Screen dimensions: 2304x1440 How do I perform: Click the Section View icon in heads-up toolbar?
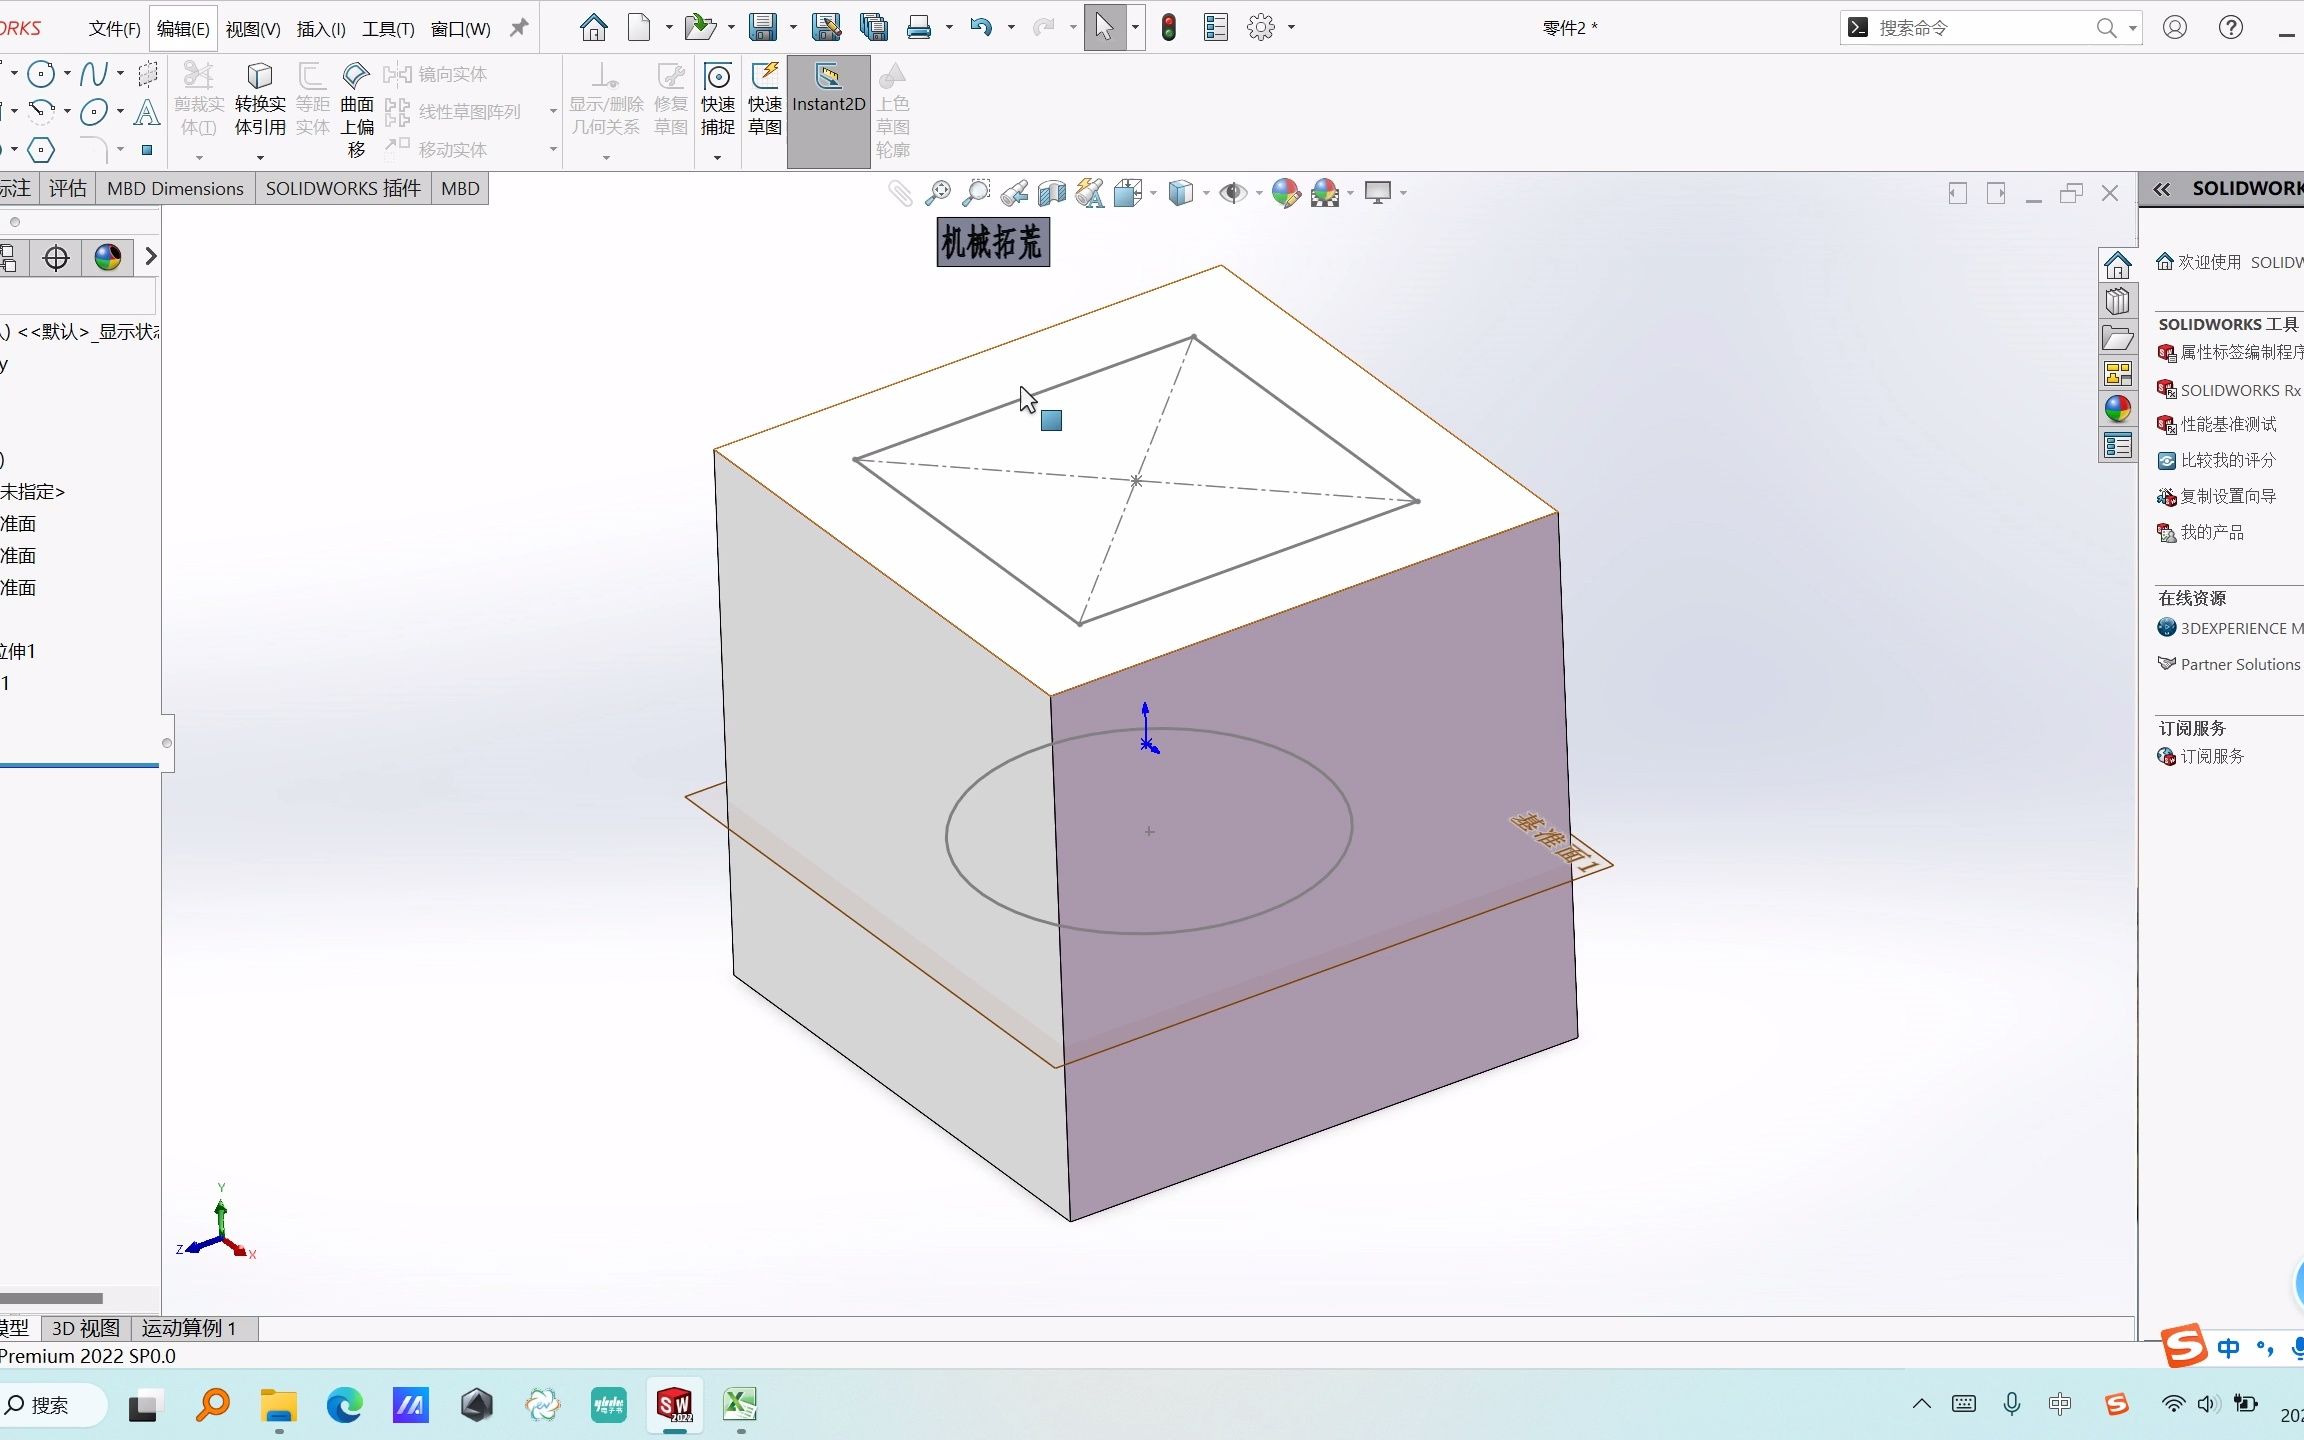(x=1051, y=192)
